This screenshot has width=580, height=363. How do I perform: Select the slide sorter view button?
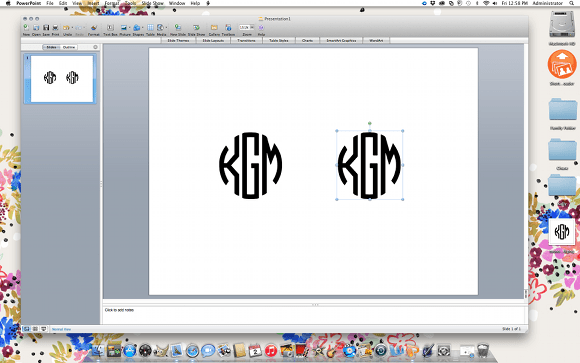35,329
